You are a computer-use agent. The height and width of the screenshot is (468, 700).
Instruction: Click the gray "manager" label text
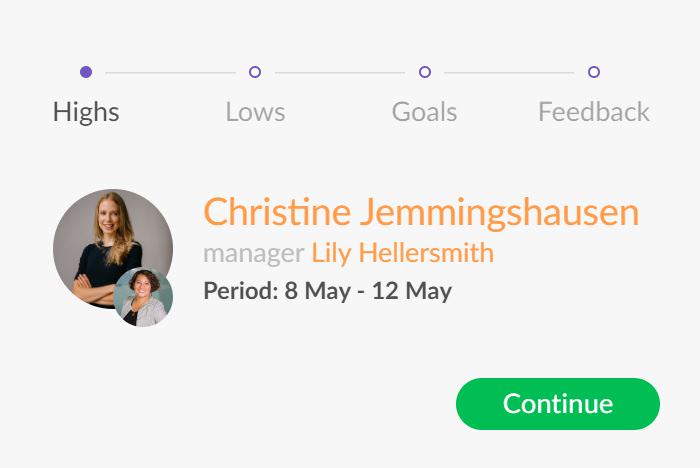[254, 254]
